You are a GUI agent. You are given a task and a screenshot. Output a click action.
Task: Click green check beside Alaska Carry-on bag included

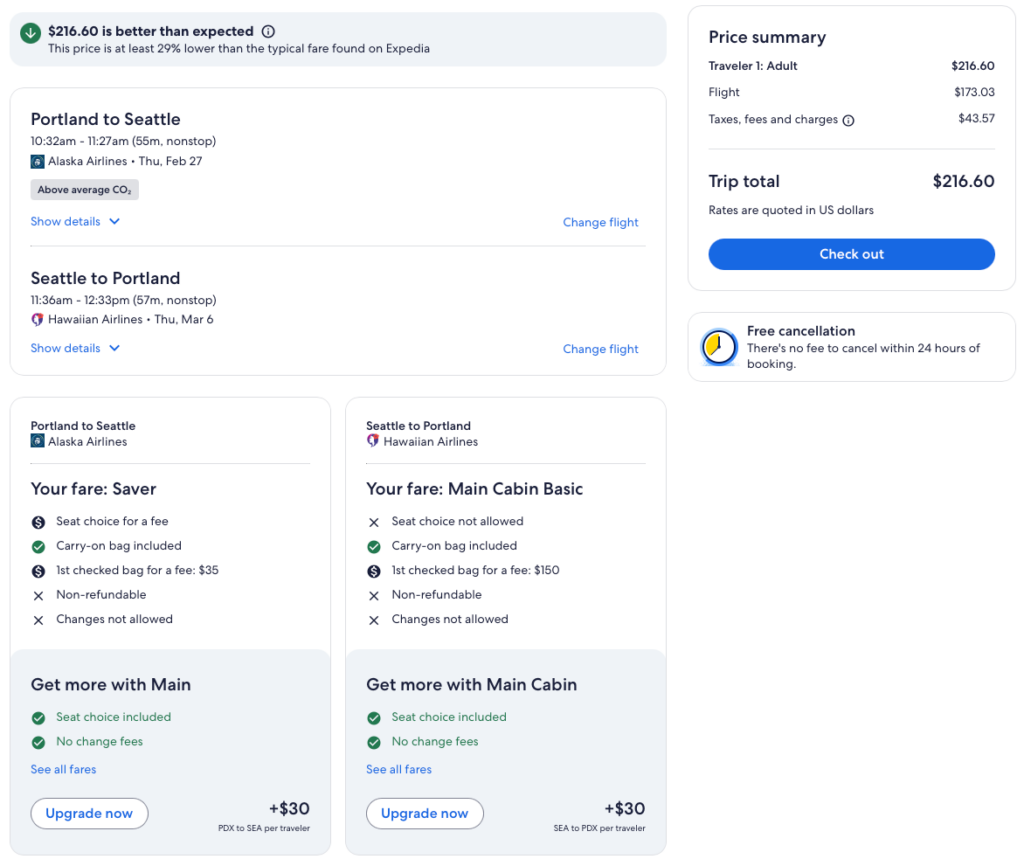(38, 547)
